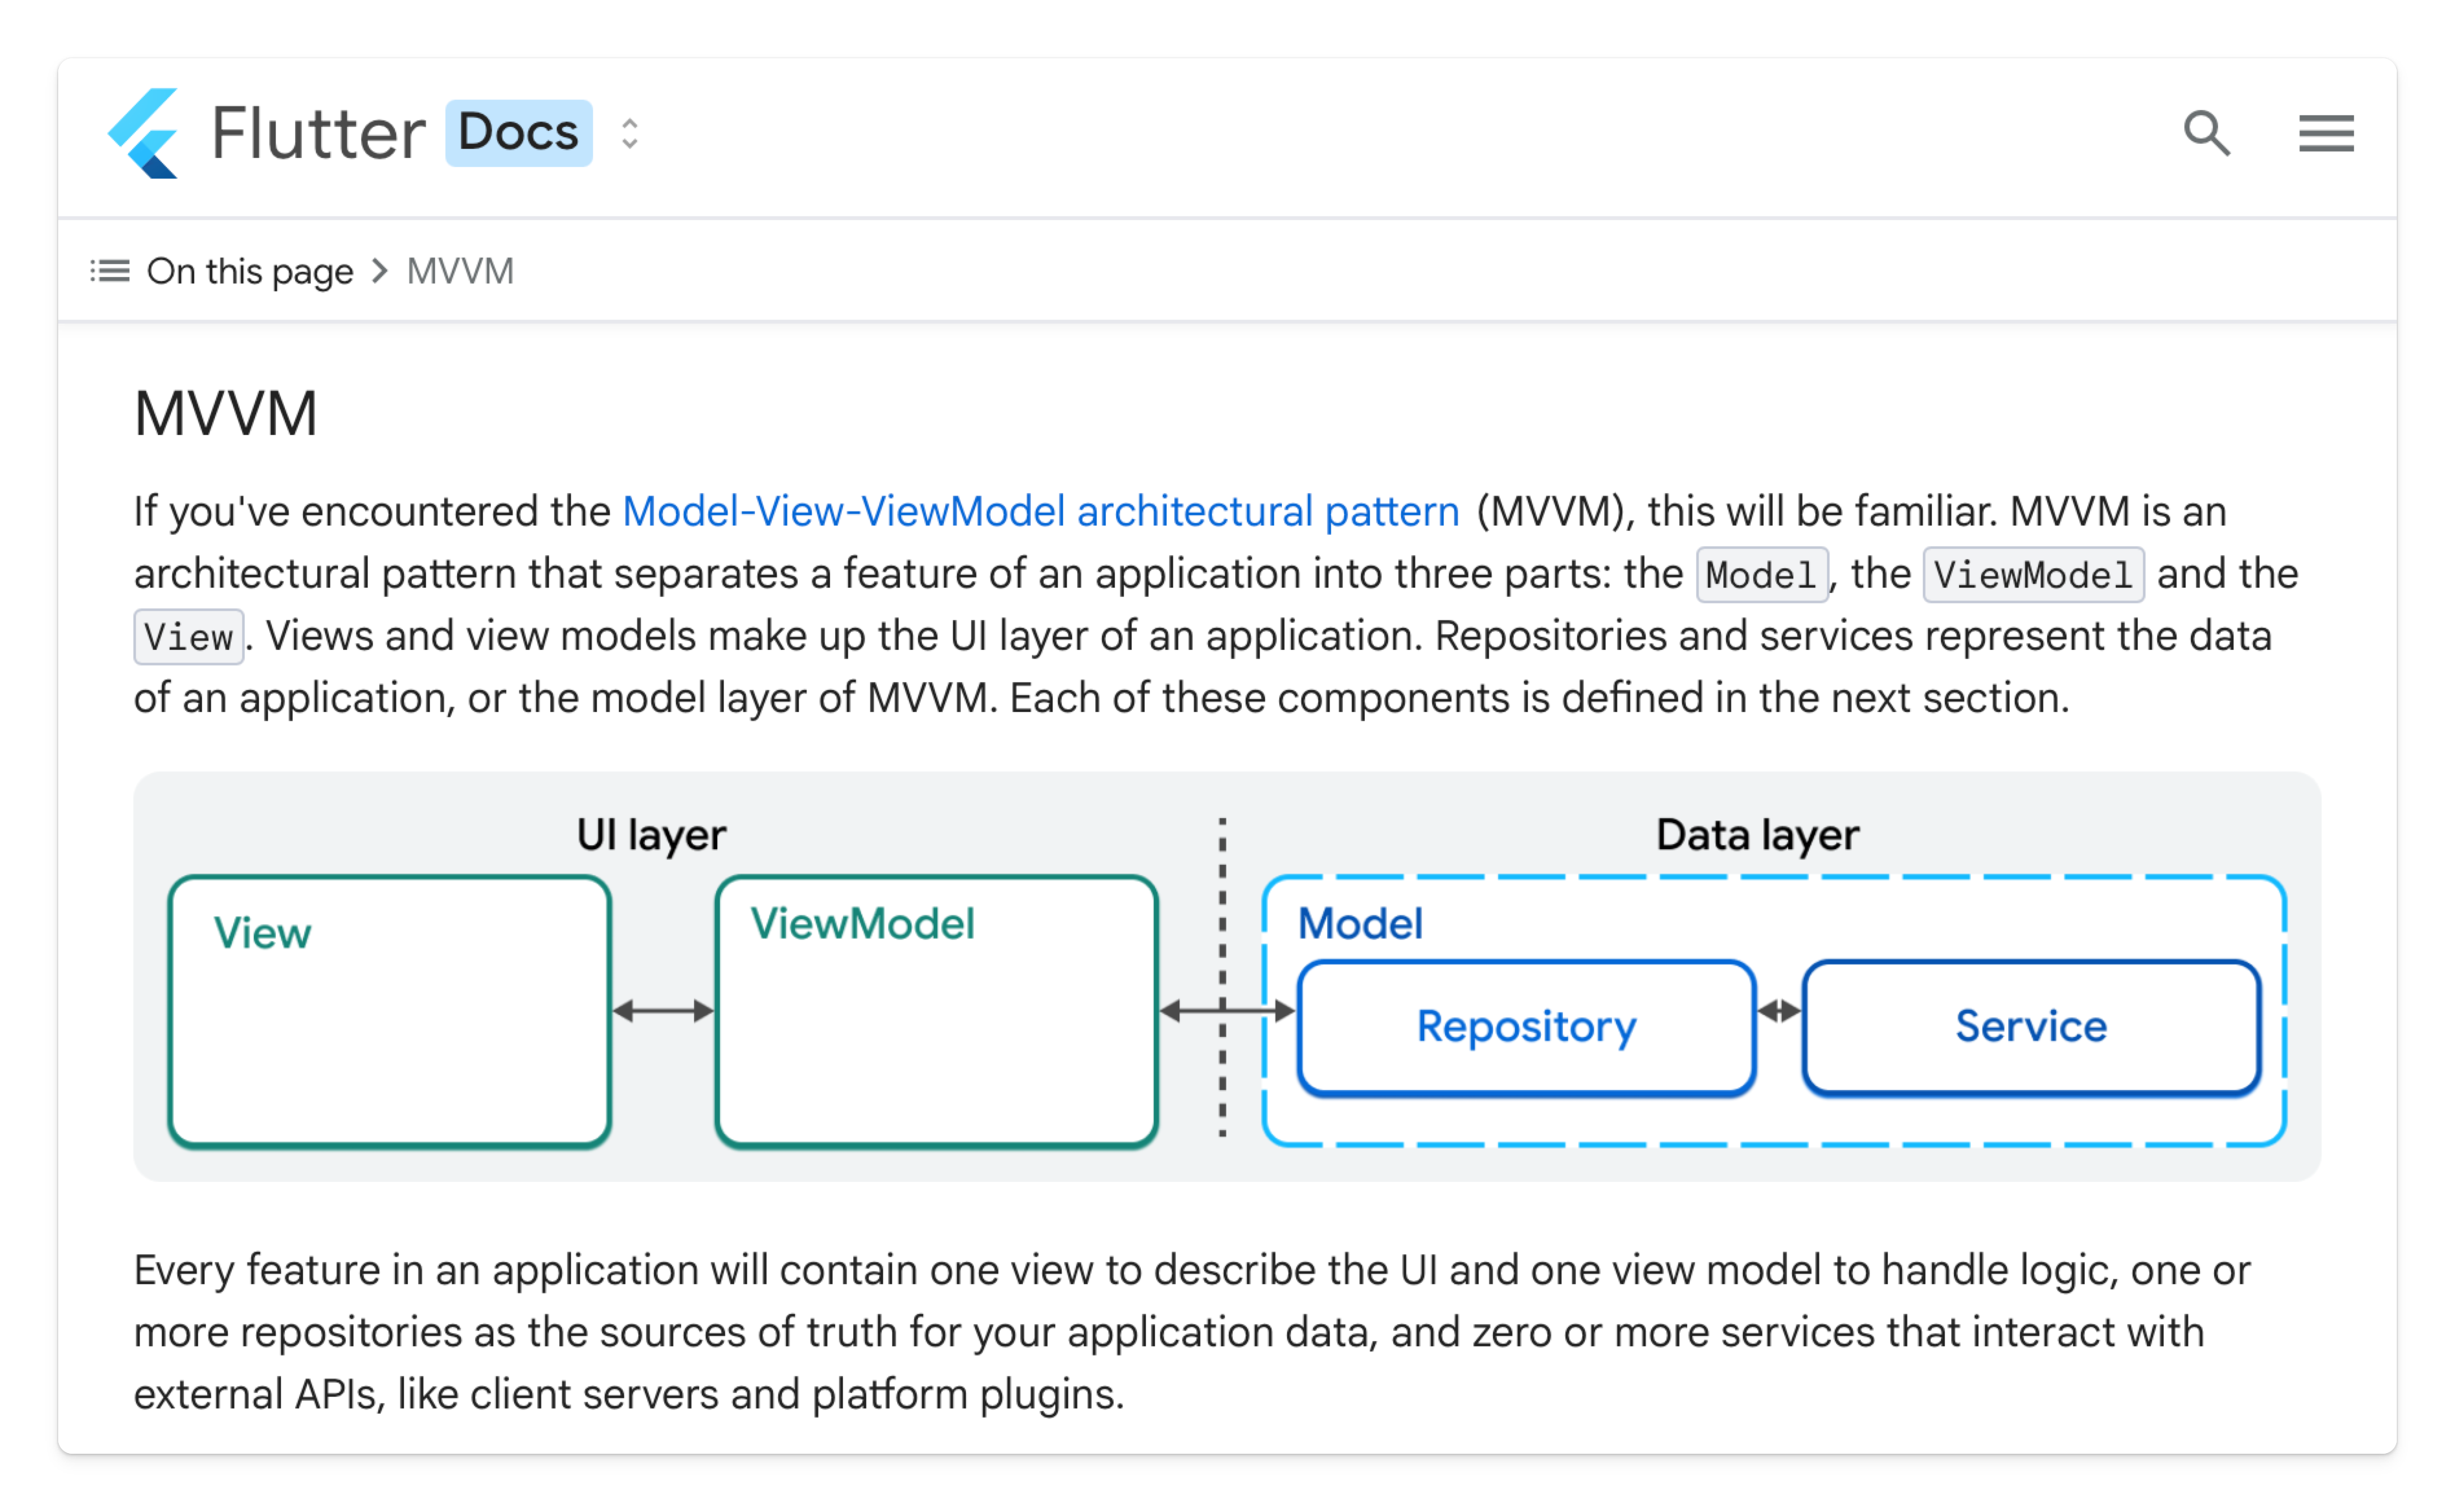This screenshot has height=1512, width=2455.
Task: Expand the 'On this page' contents
Action: 250,271
